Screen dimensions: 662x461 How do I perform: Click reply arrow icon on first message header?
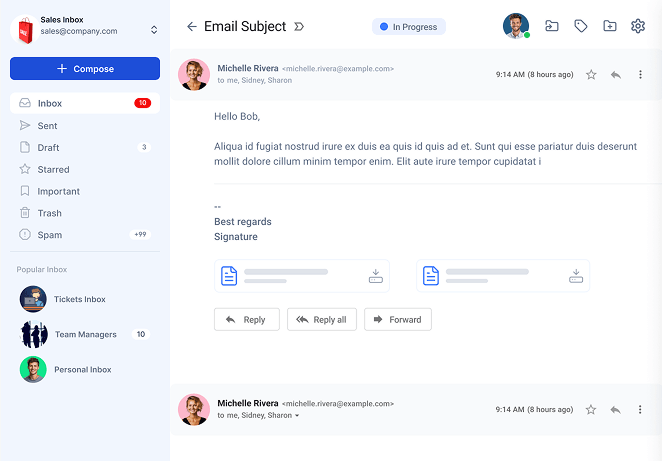click(616, 75)
